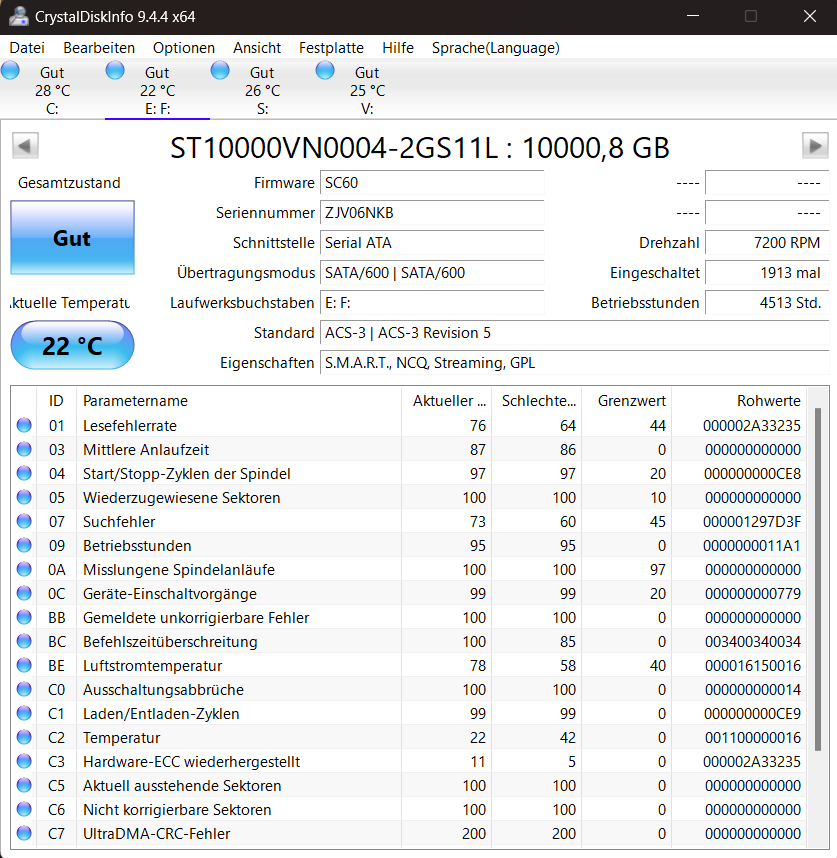Click the status orb for Suchfehler row
Viewport: 837px width, 858px height.
tap(24, 521)
